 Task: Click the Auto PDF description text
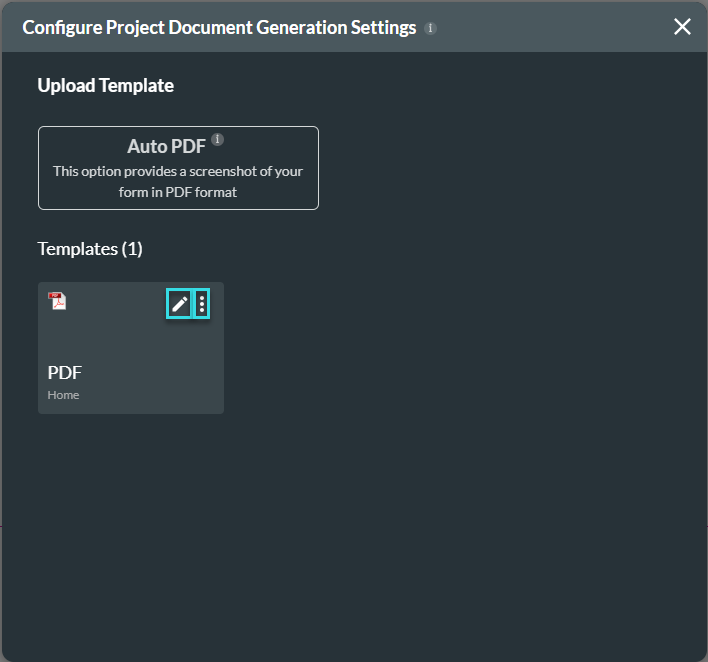pos(178,181)
